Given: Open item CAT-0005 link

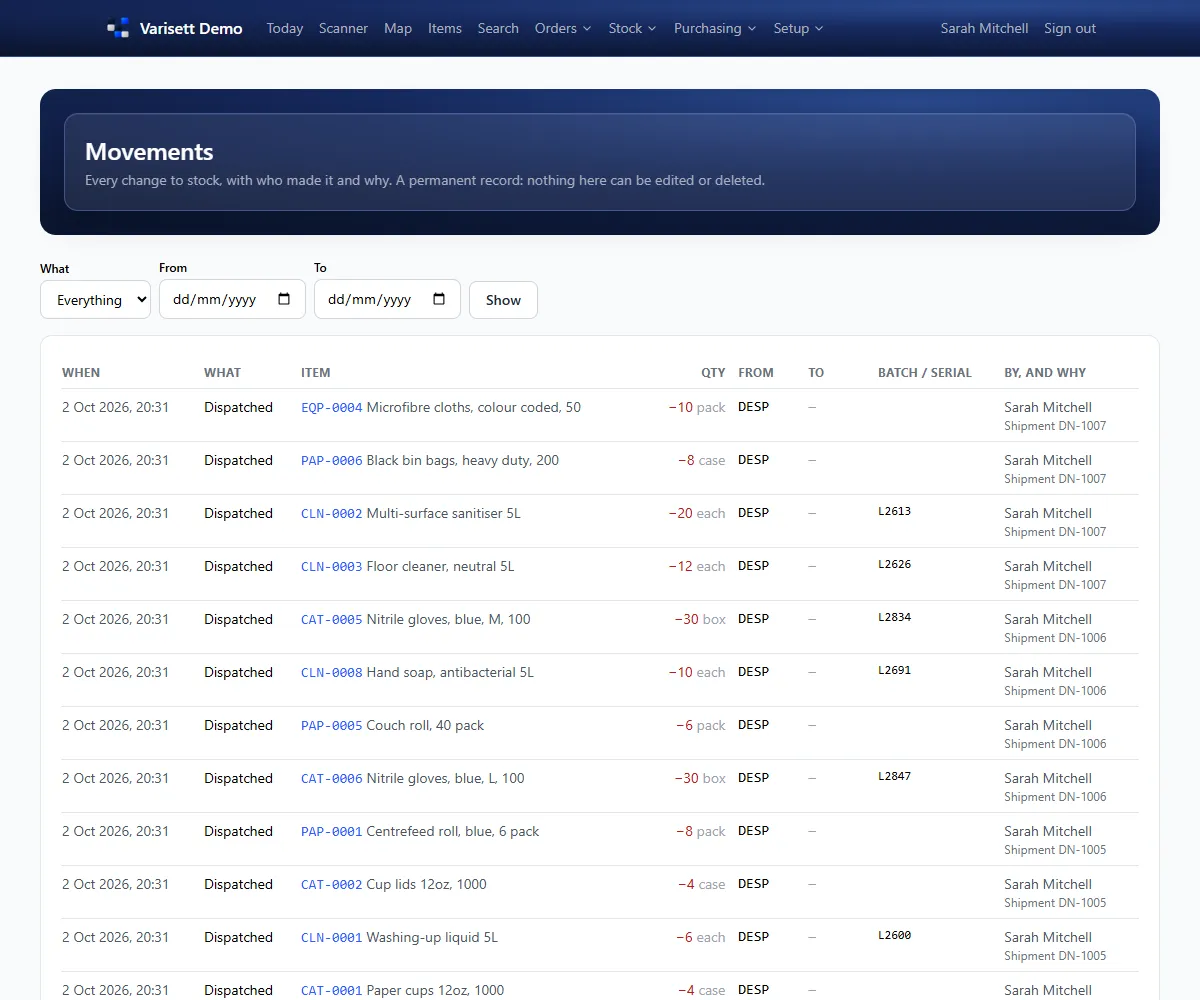Looking at the screenshot, I should [332, 619].
